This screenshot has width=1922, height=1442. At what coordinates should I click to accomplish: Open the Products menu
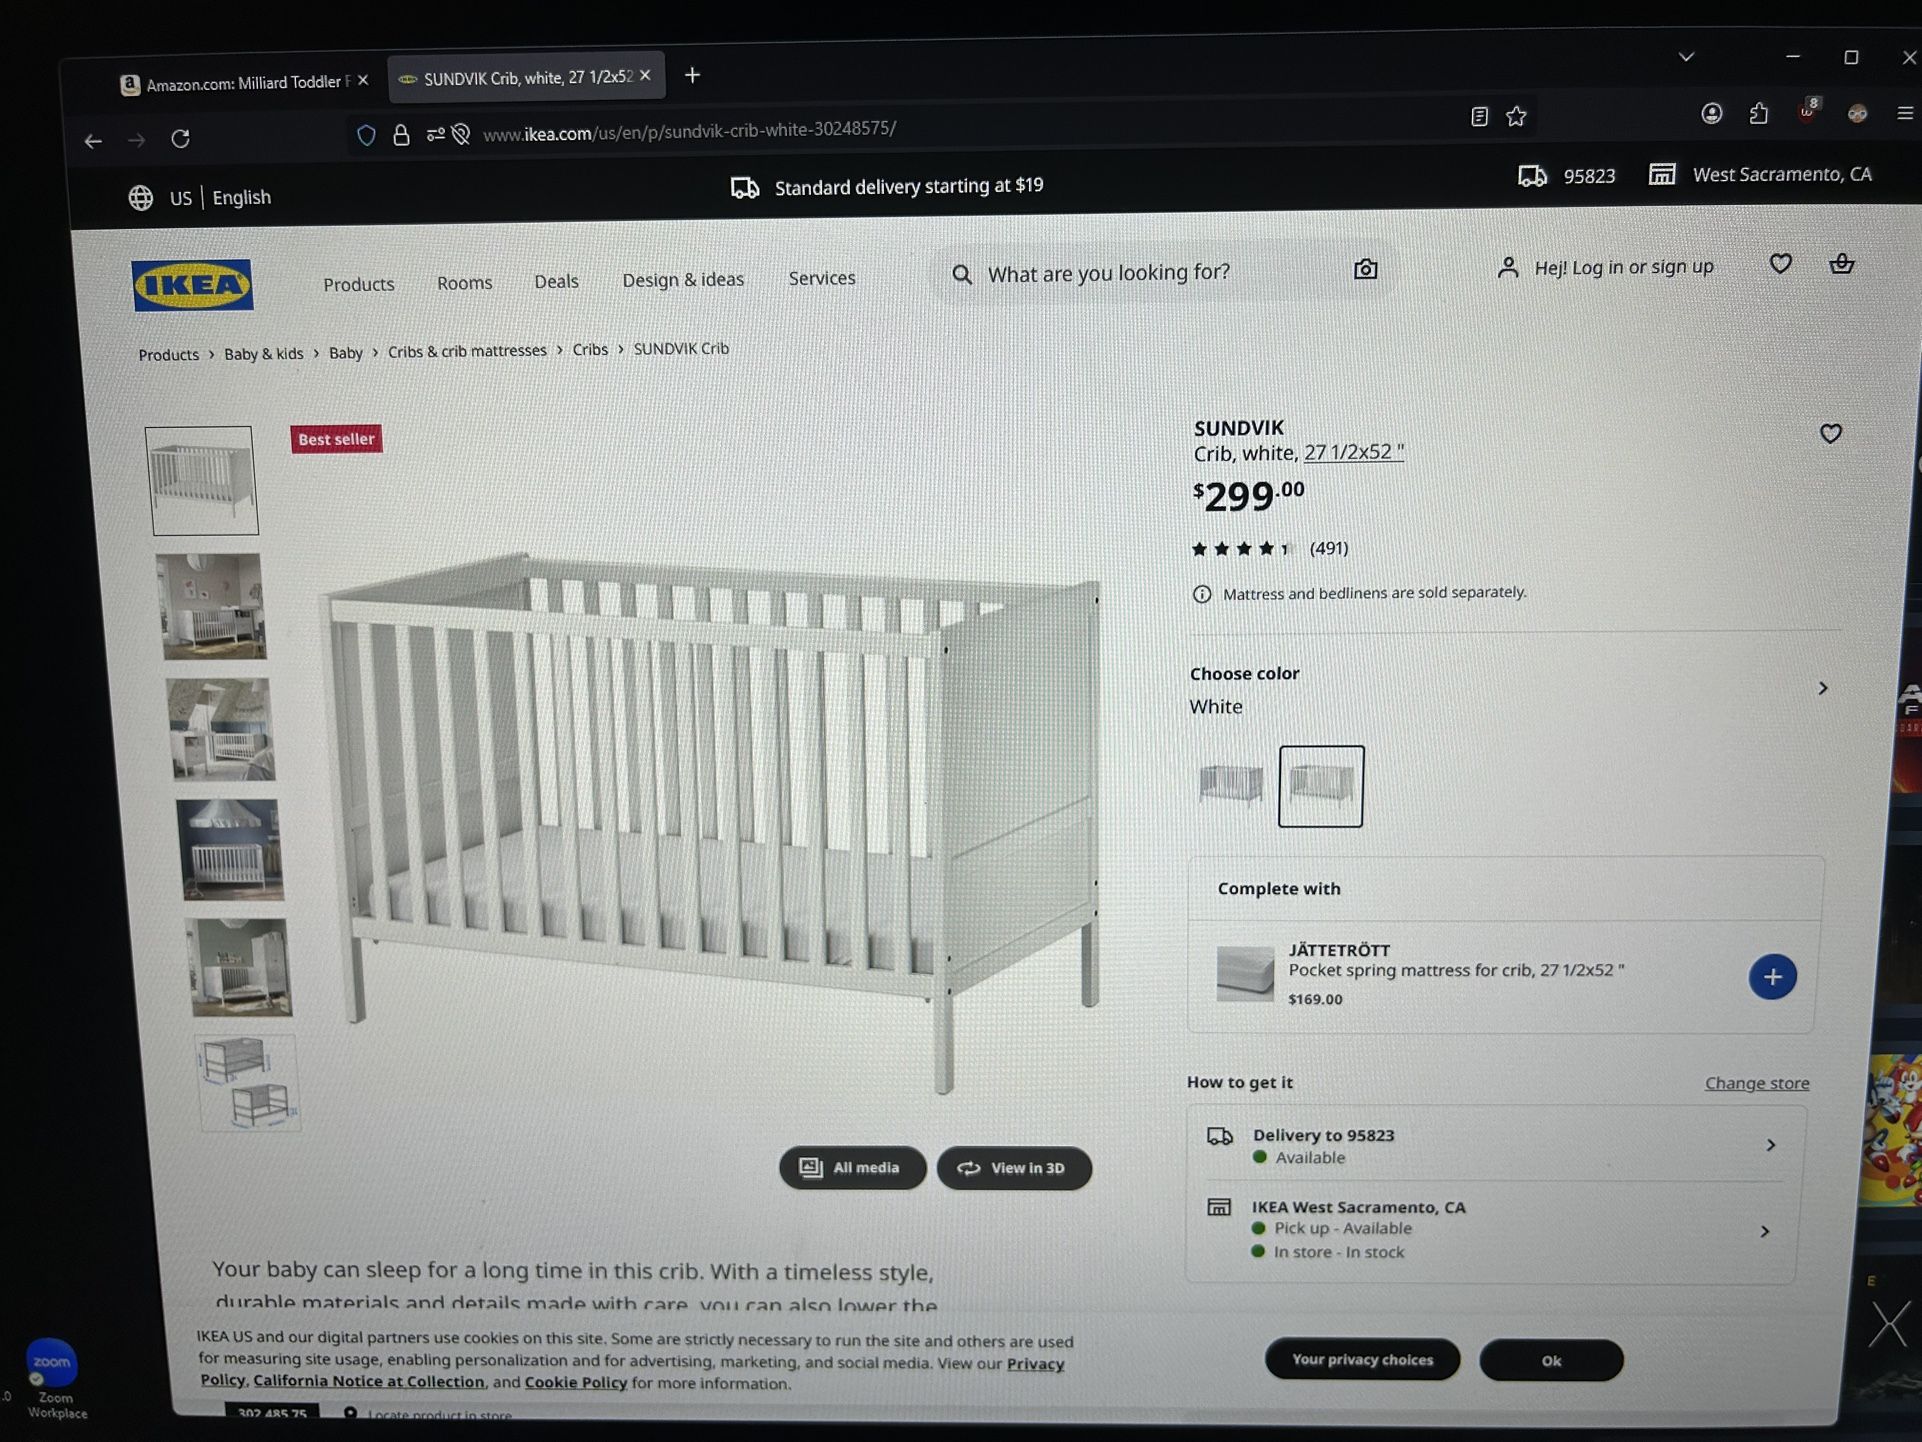tap(358, 284)
